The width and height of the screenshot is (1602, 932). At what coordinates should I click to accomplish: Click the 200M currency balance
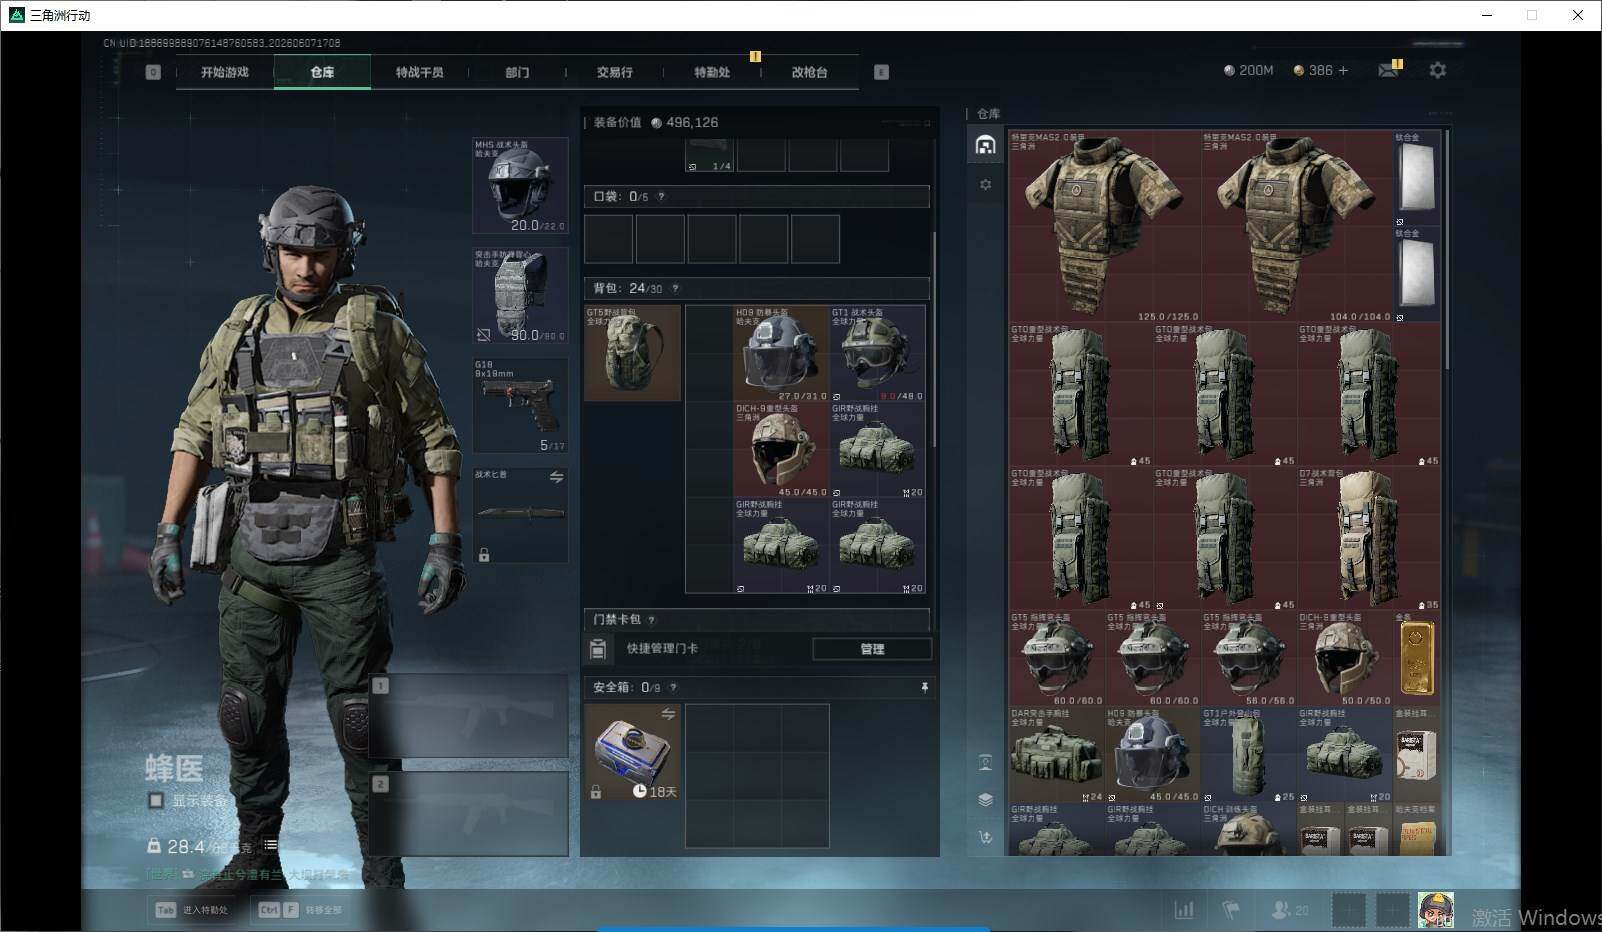[x=1249, y=70]
